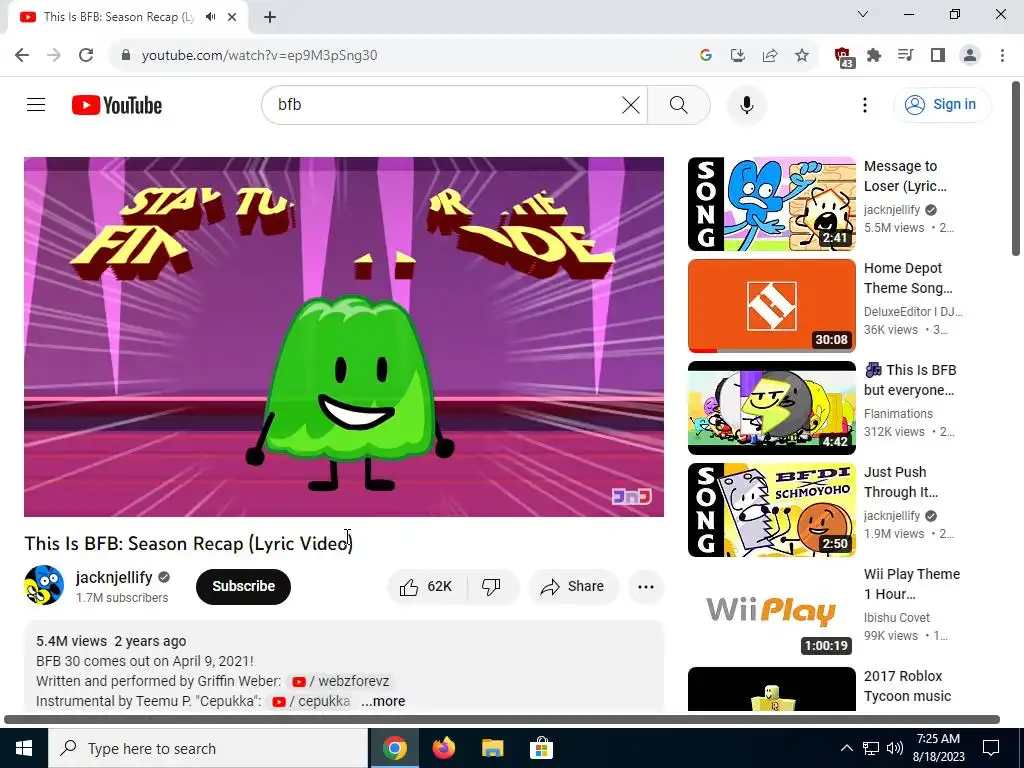The height and width of the screenshot is (768, 1024).
Task: Click the install app icon in address bar
Action: point(737,55)
